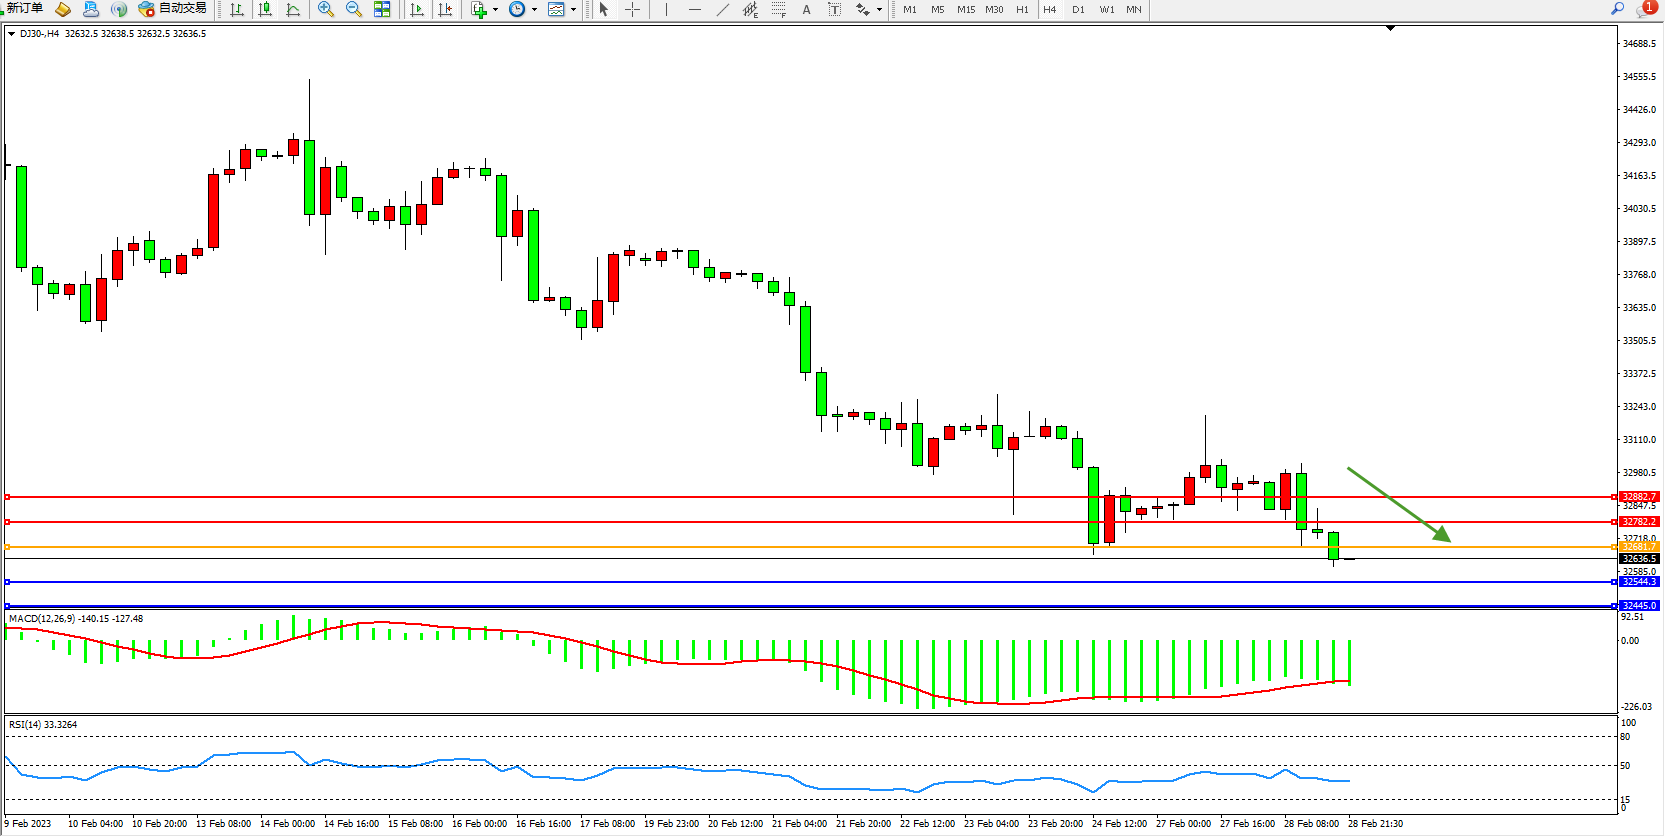Select the crosshair tool
1665x837 pixels.
pyautogui.click(x=633, y=9)
